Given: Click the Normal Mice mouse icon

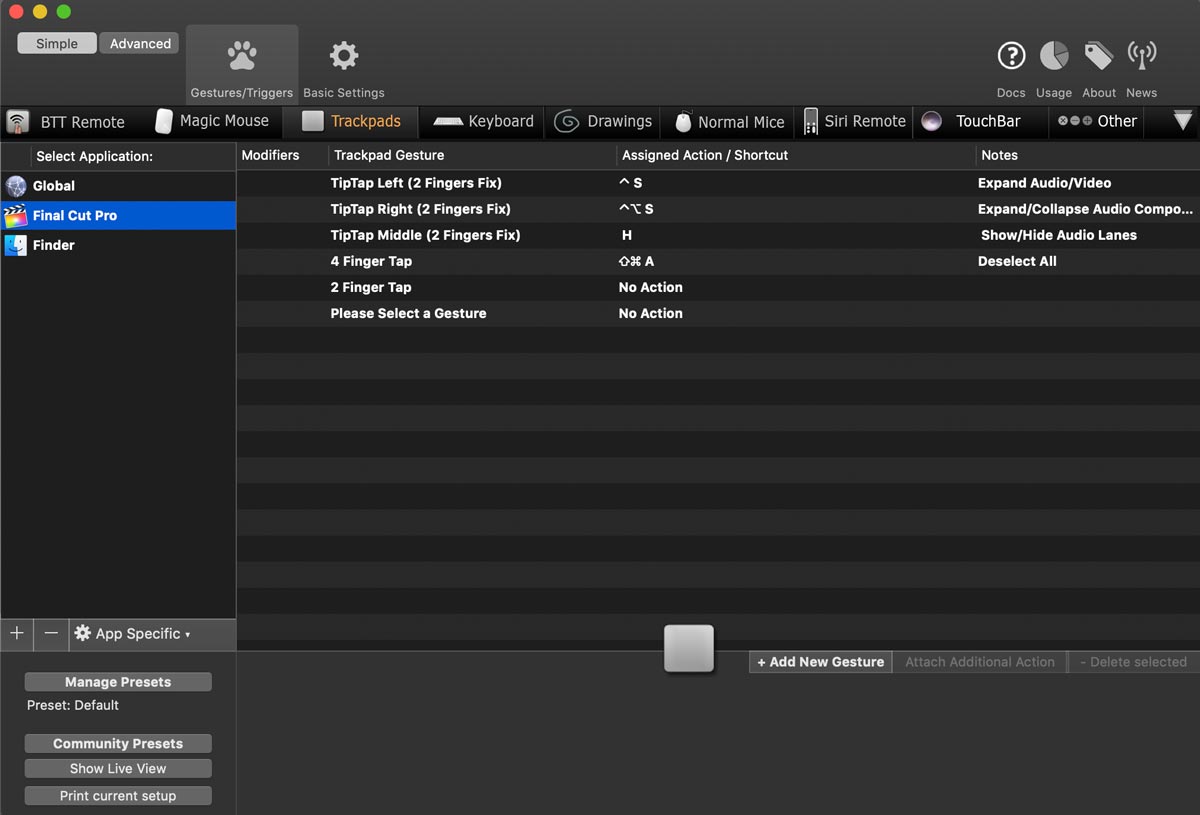Looking at the screenshot, I should coord(684,122).
